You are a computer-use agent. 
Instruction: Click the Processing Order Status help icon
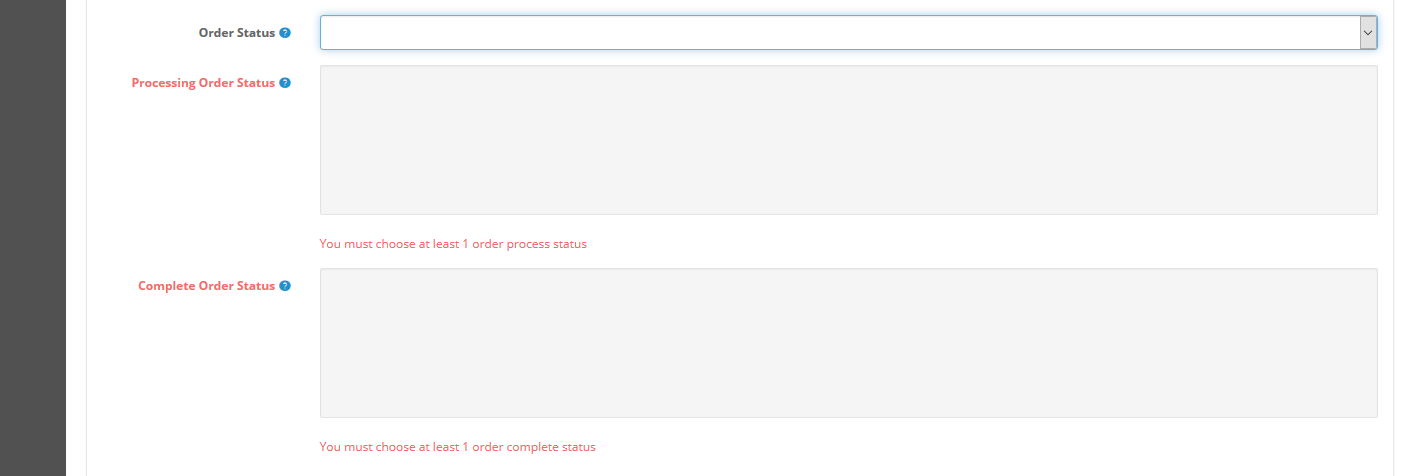point(285,83)
